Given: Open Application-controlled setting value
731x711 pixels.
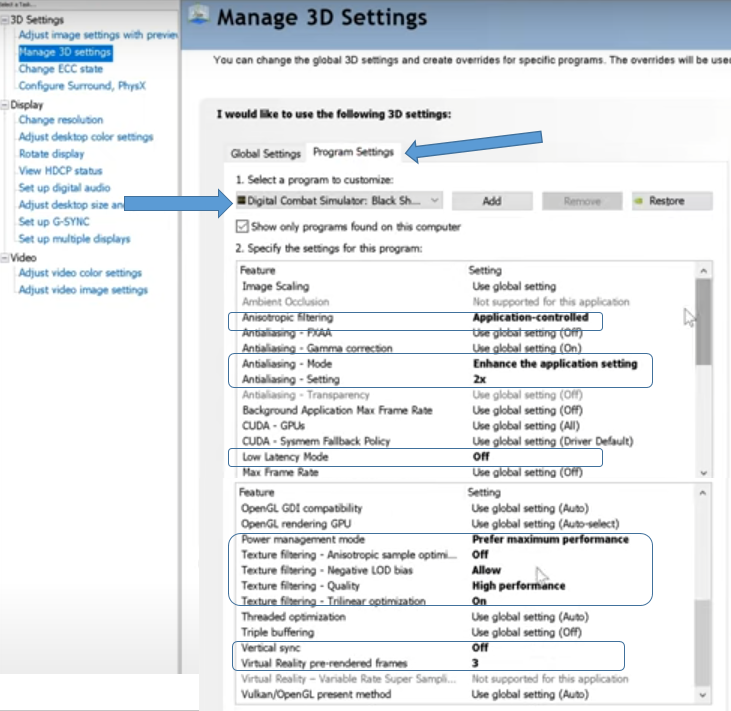Looking at the screenshot, I should (x=531, y=318).
